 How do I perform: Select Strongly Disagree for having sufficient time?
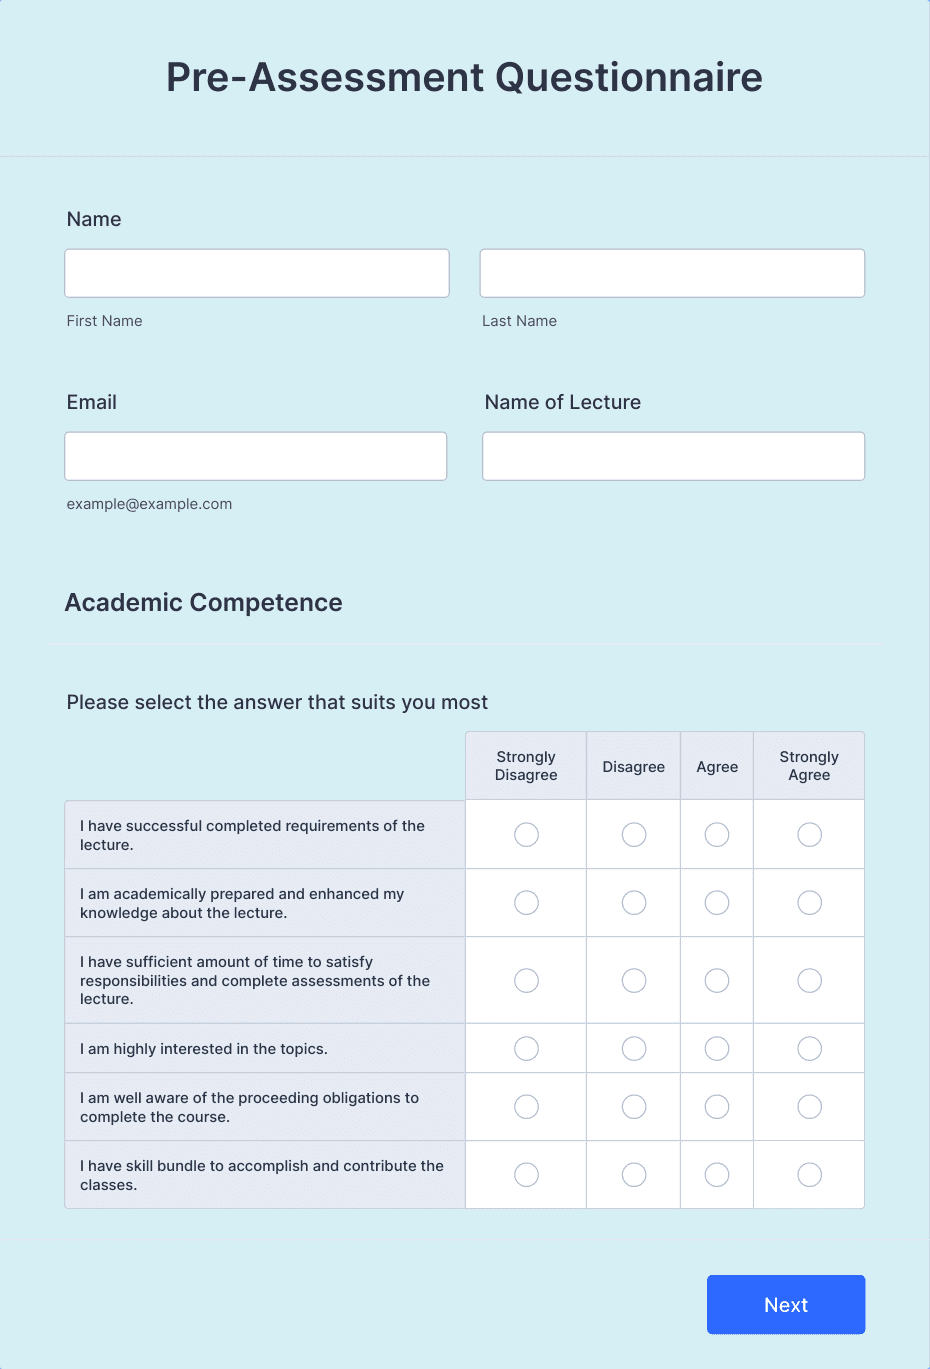(526, 980)
